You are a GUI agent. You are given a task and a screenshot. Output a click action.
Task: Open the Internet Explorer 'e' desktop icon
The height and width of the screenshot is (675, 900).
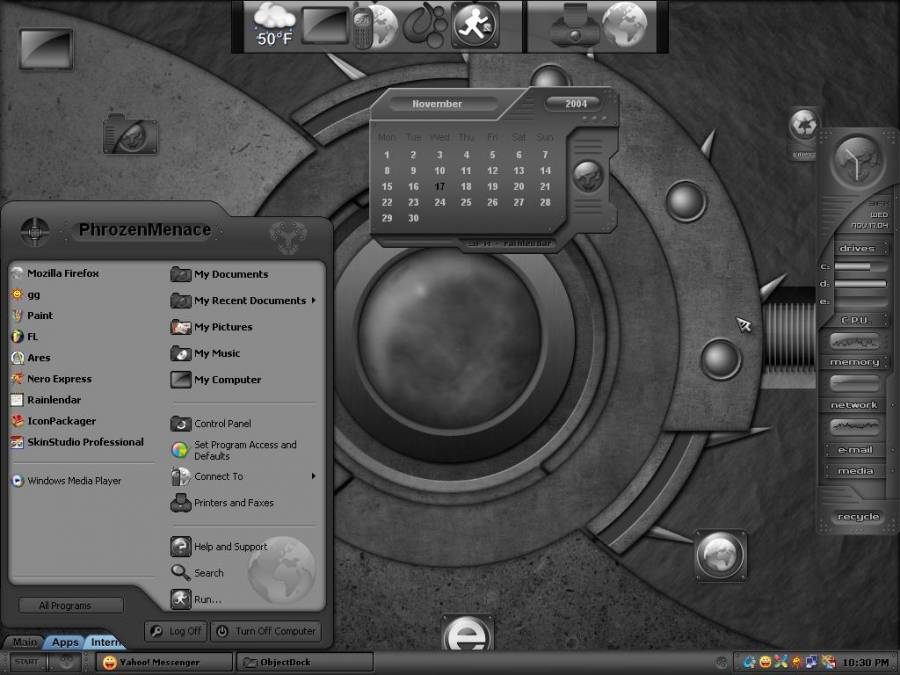467,633
